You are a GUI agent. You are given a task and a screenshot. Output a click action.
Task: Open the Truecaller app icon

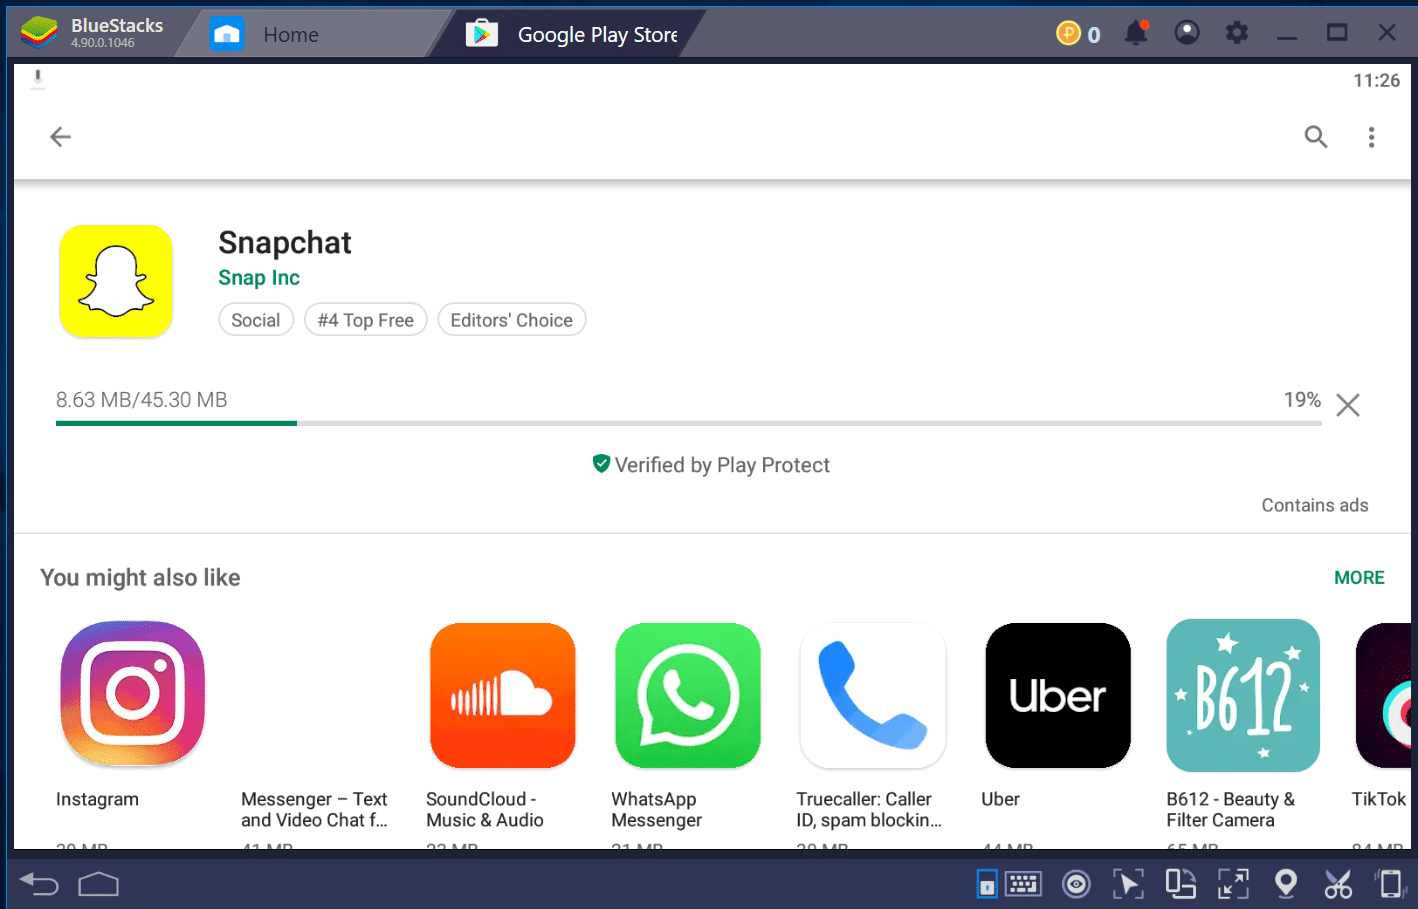coord(873,695)
